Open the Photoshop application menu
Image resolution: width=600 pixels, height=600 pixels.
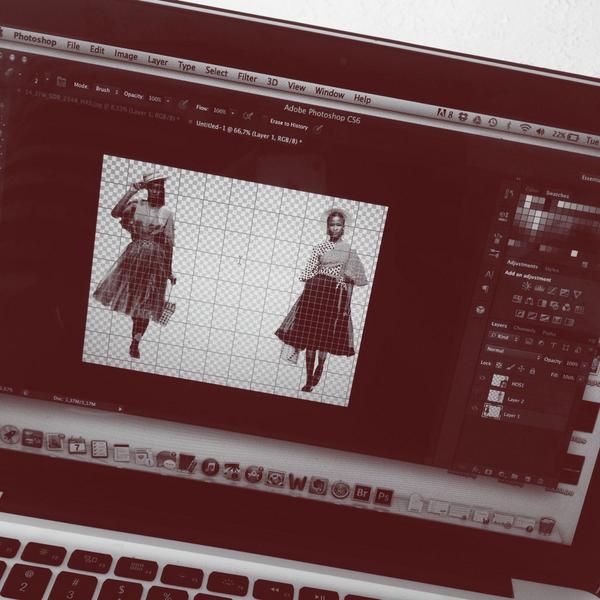click(35, 39)
